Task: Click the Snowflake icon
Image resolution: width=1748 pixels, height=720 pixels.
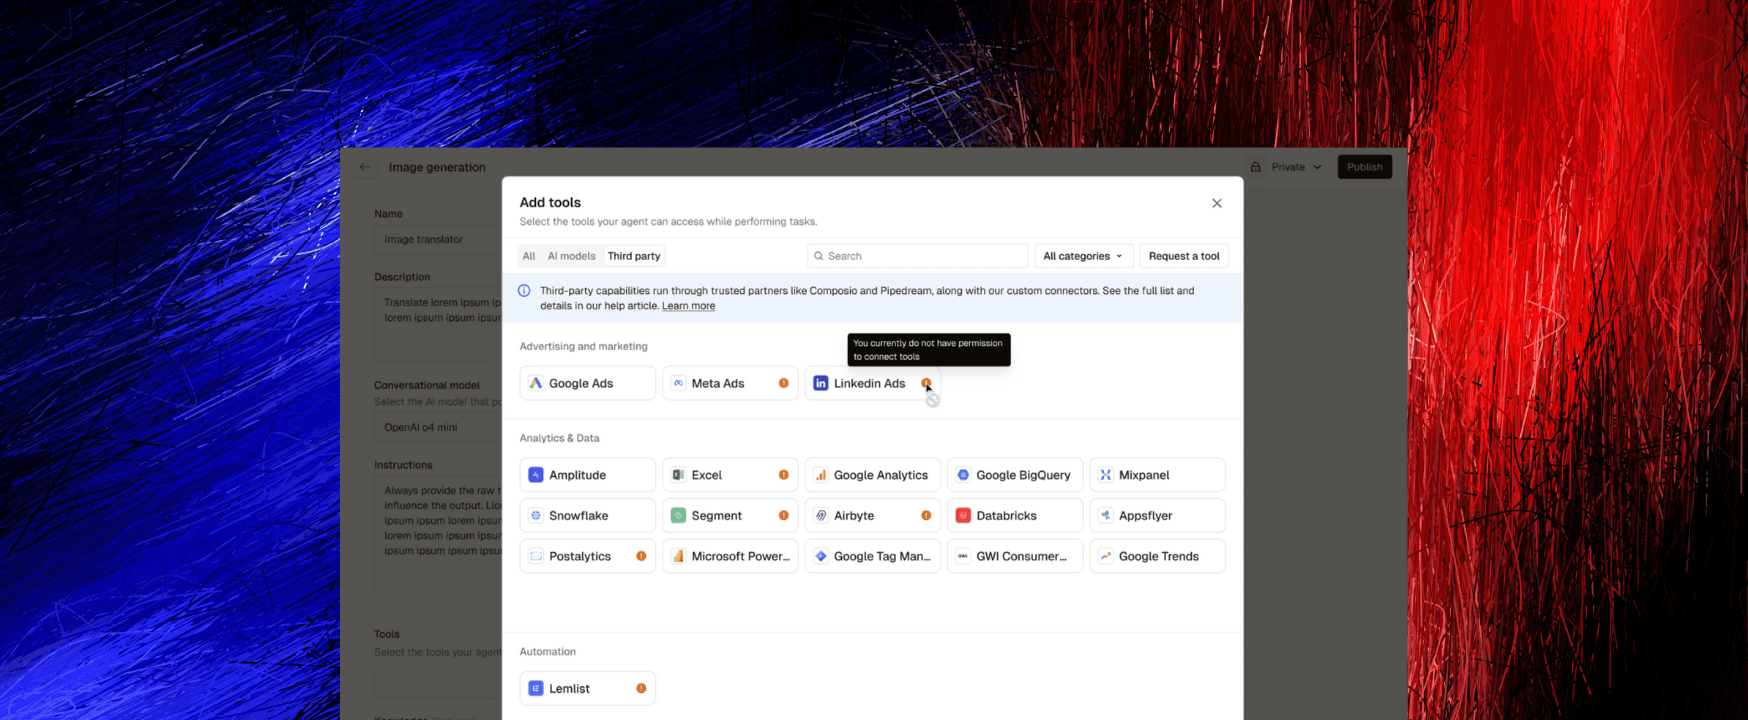Action: pos(536,516)
